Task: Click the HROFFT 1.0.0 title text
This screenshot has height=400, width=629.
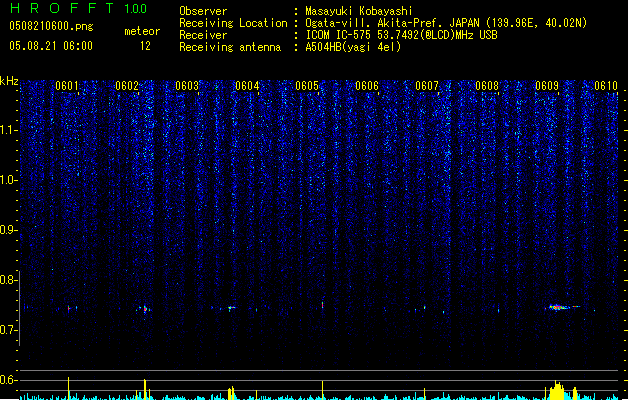Action: [79, 8]
